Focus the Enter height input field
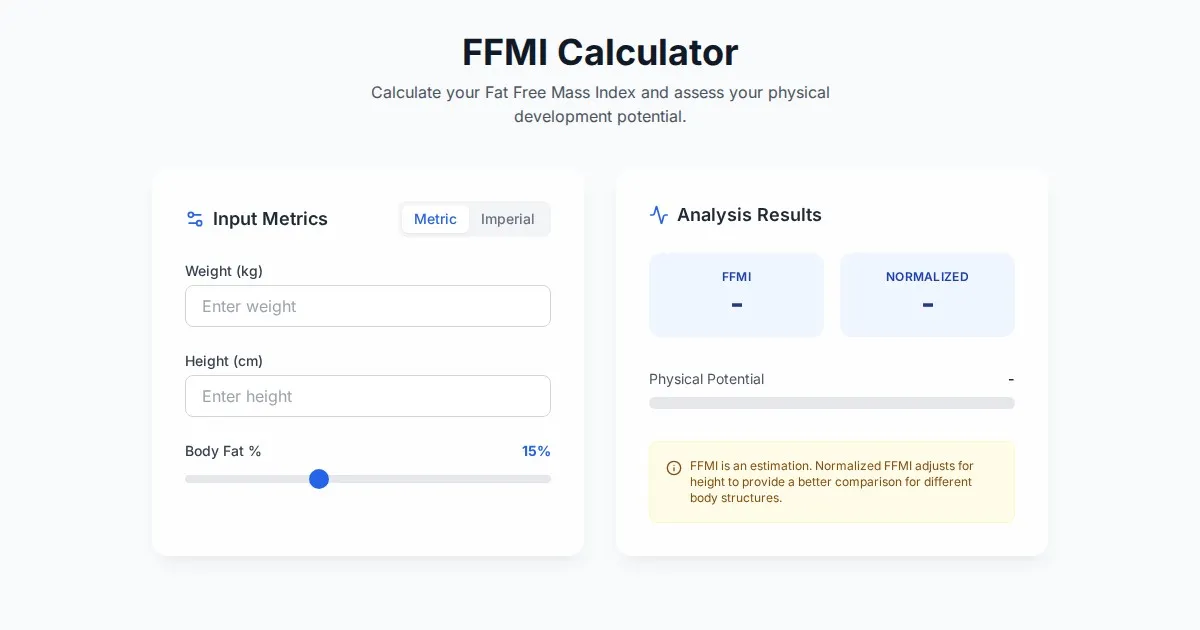The height and width of the screenshot is (630, 1200). 368,396
